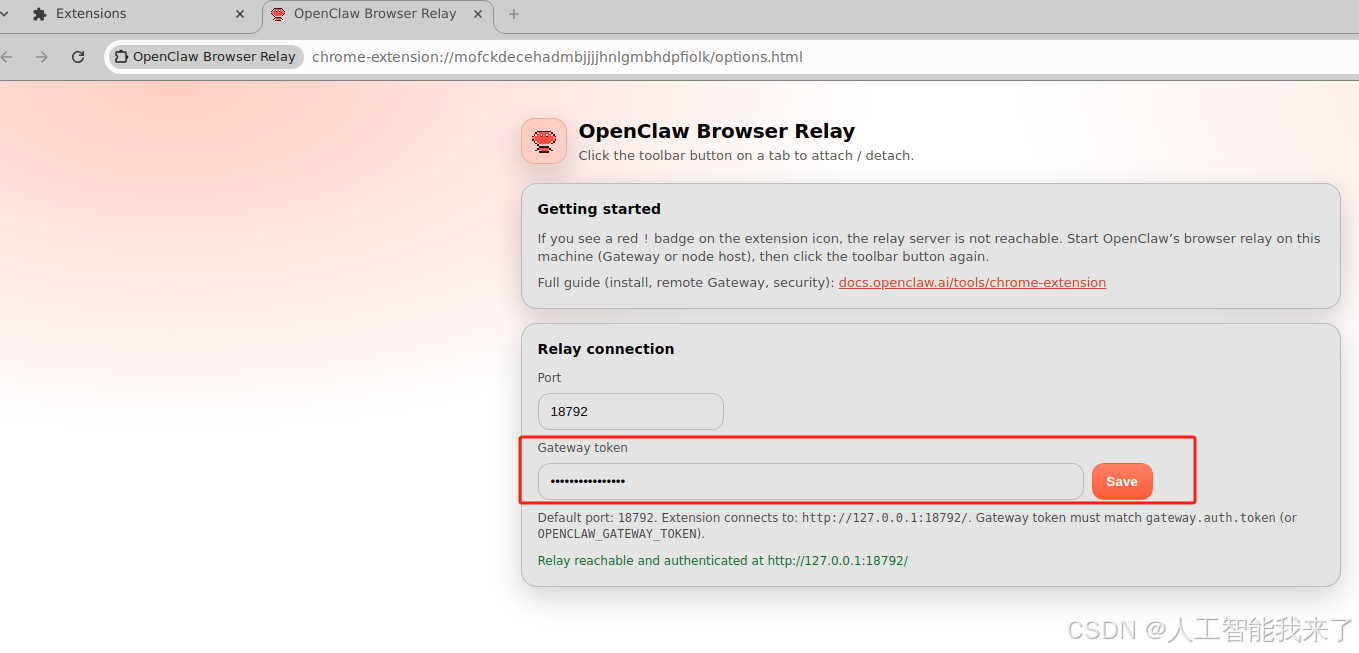This screenshot has height=653, width=1359.
Task: Click the 'Relay connection' heading
Action: tap(606, 349)
